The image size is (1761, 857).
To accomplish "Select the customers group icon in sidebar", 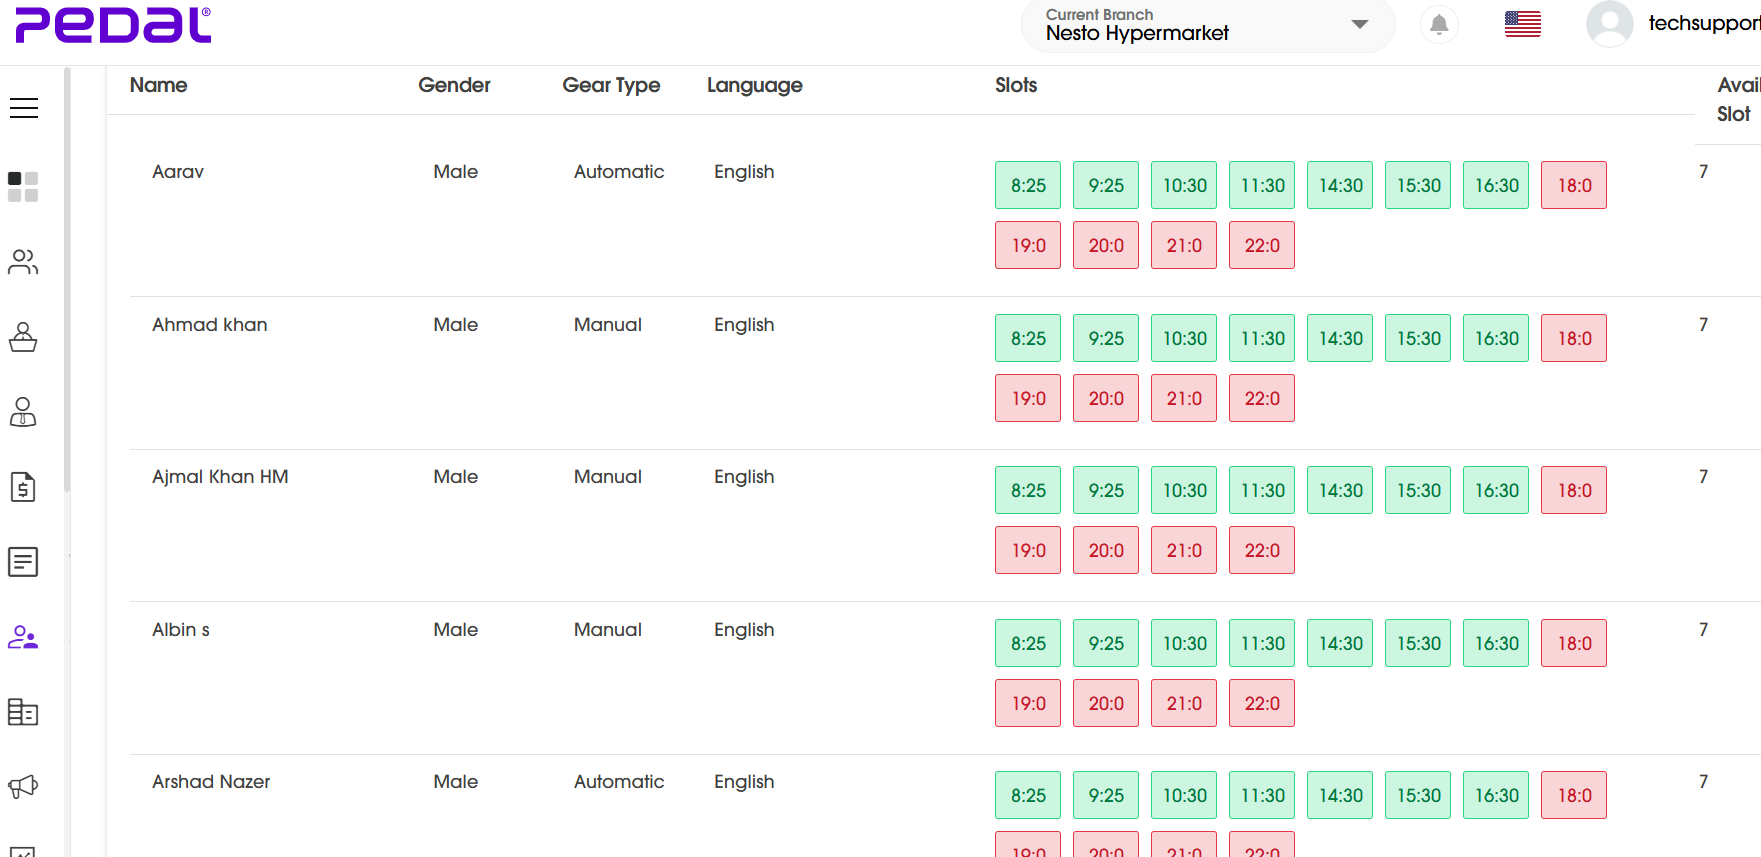I will pos(22,262).
